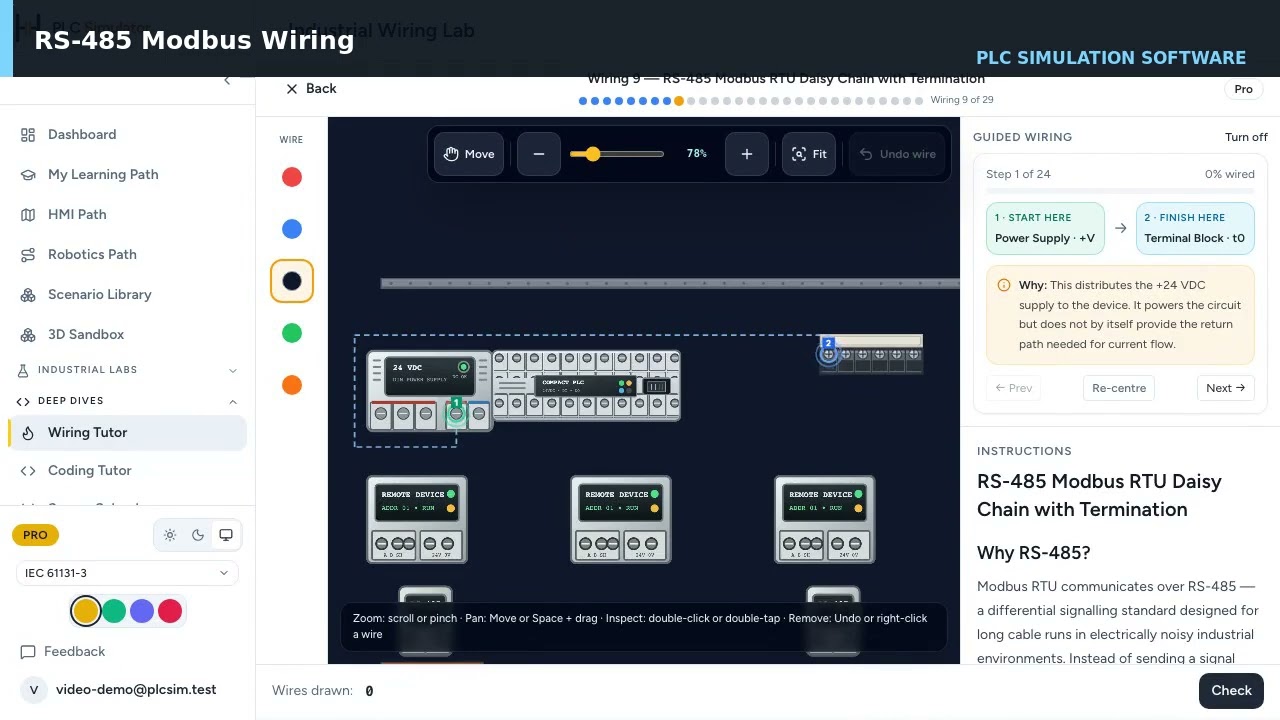
Task: Collapse the sidebar with the chevron
Action: 227,80
